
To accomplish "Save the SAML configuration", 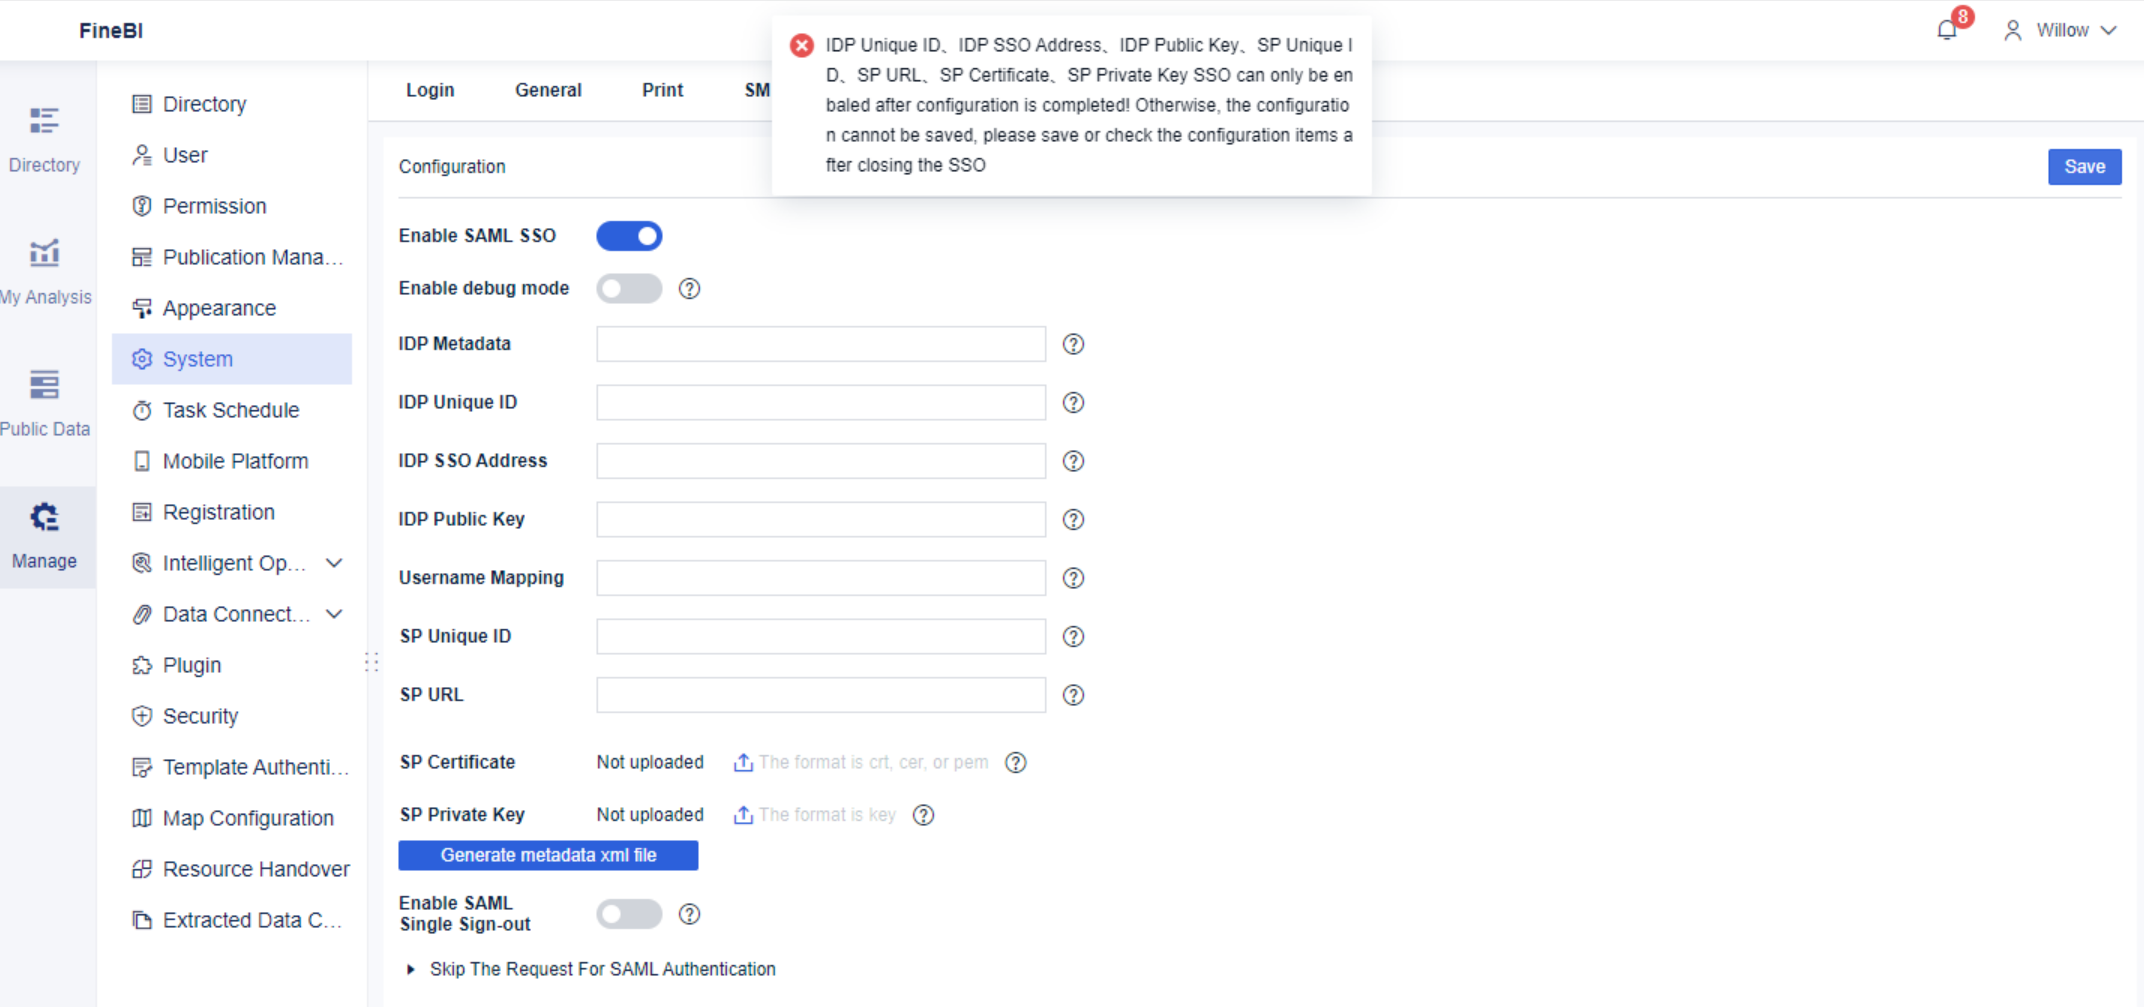I will 2085,166.
